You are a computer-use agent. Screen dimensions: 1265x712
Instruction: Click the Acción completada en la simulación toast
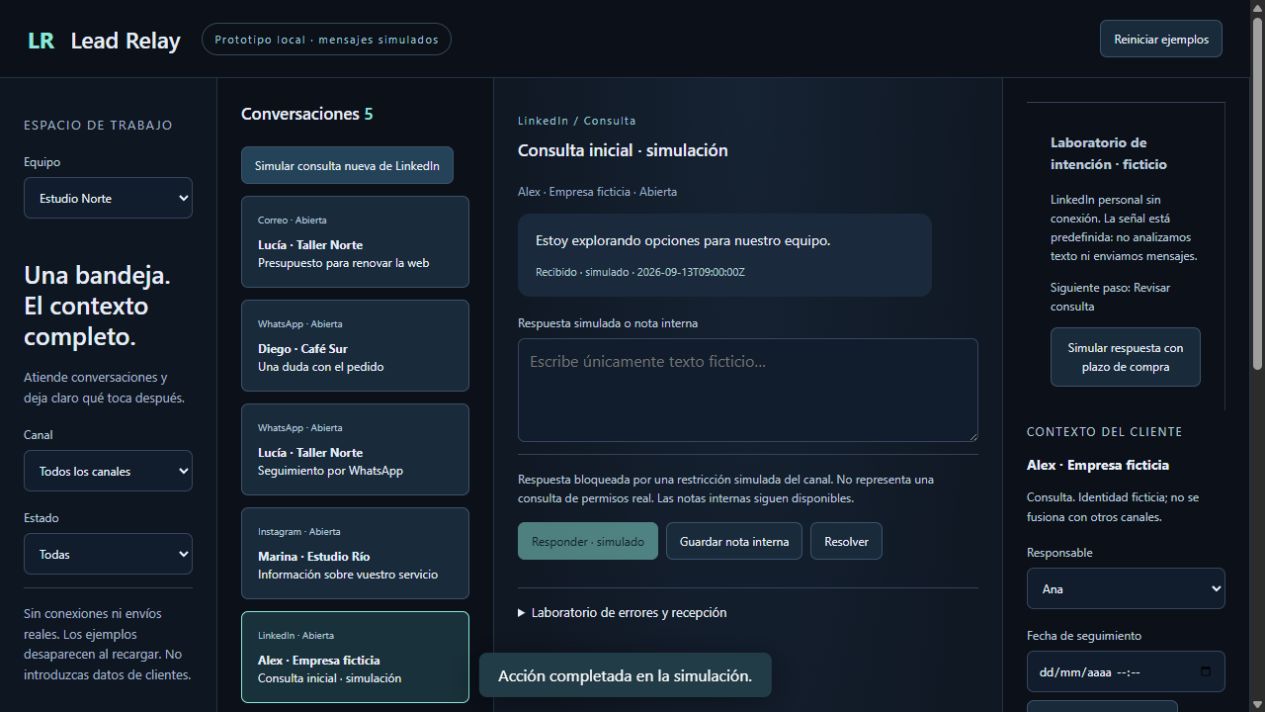pos(625,676)
